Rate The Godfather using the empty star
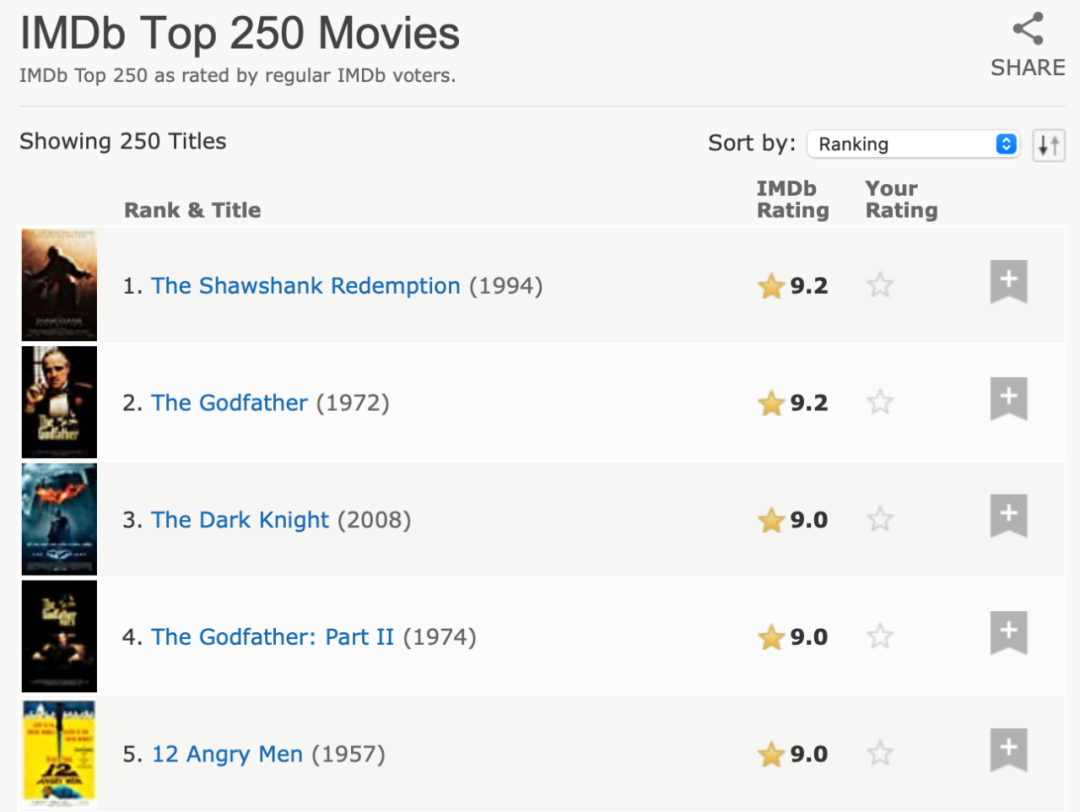Screen dimensions: 1080x812 880,403
